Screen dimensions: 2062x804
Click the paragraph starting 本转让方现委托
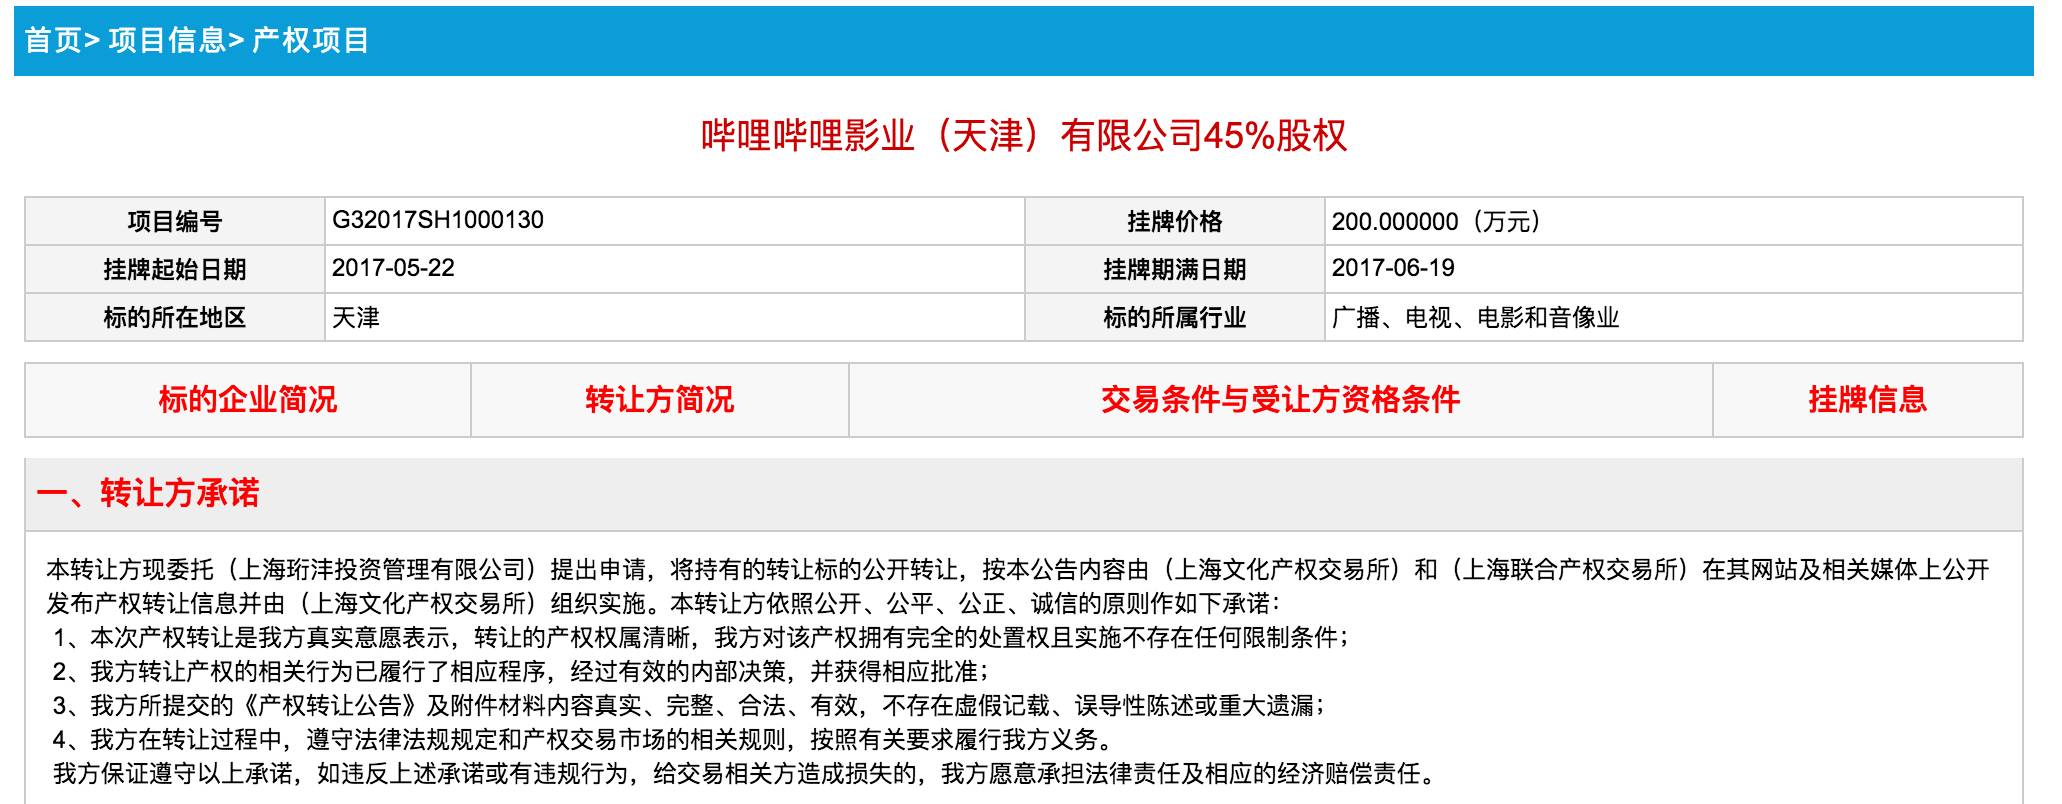point(1018,586)
